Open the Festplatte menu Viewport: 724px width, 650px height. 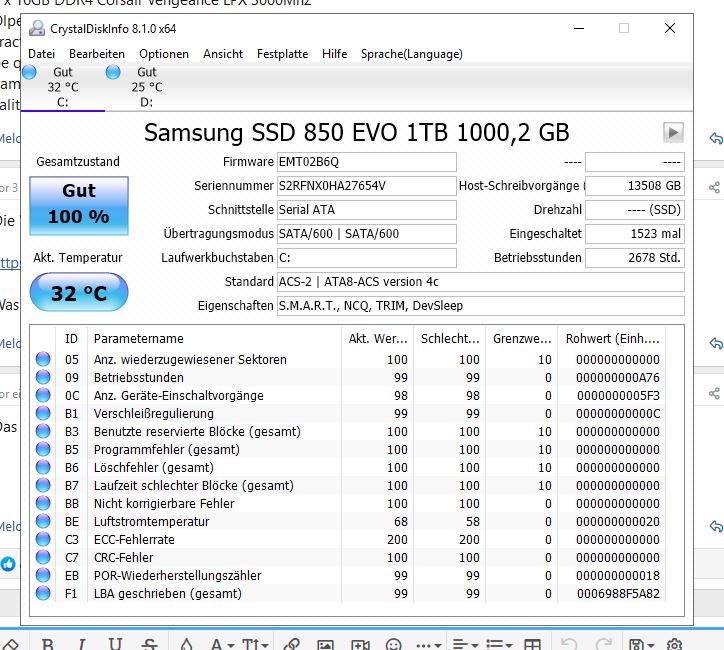pyautogui.click(x=283, y=54)
